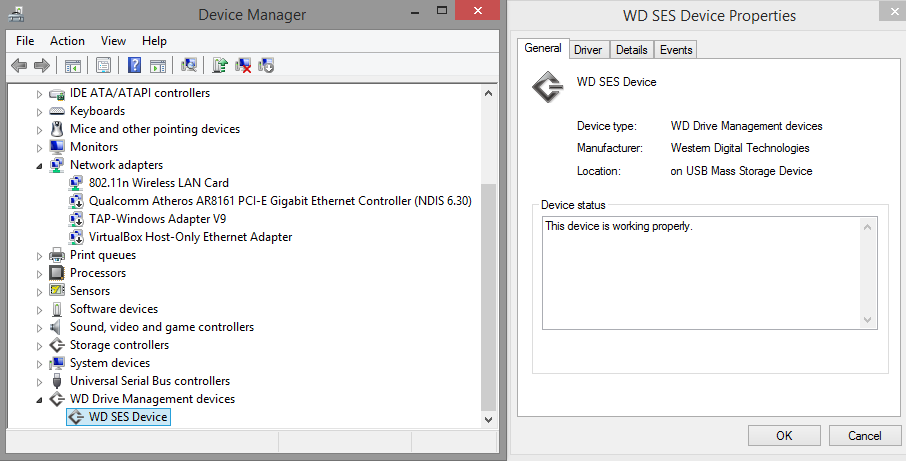906x461 pixels.
Task: Open the Action menu
Action: tap(67, 41)
